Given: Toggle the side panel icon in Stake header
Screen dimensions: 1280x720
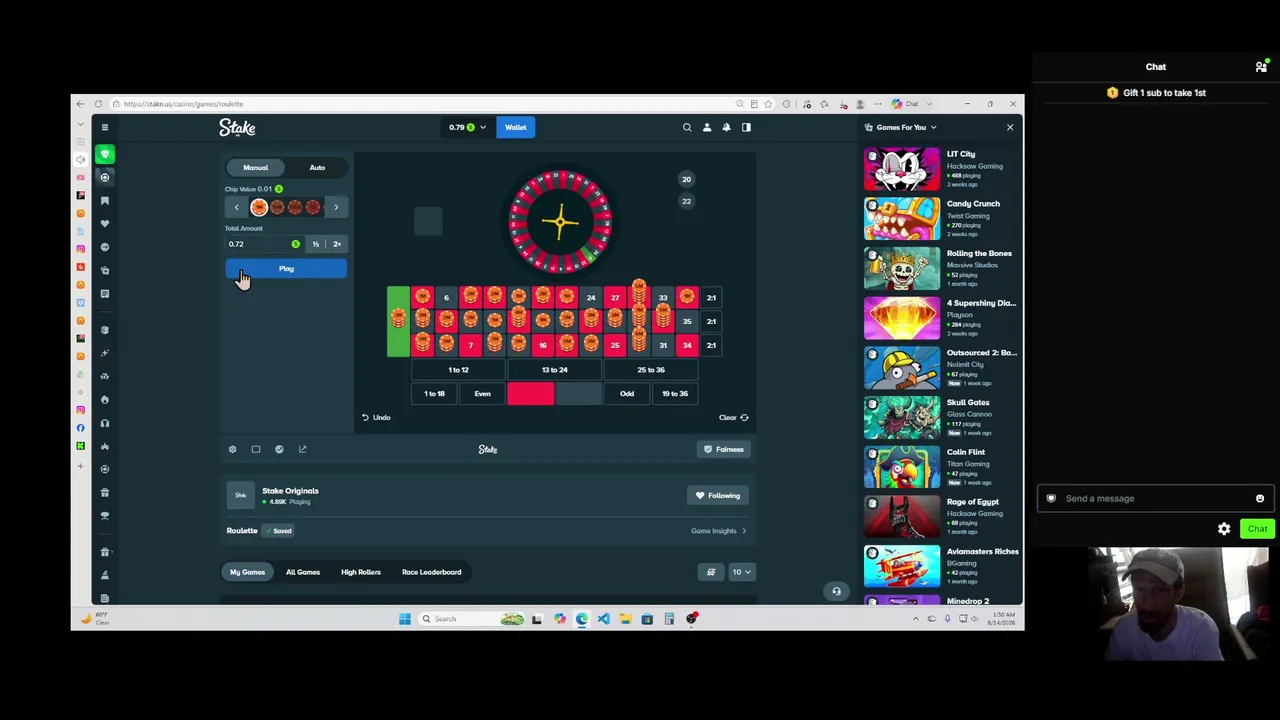Looking at the screenshot, I should (x=746, y=127).
